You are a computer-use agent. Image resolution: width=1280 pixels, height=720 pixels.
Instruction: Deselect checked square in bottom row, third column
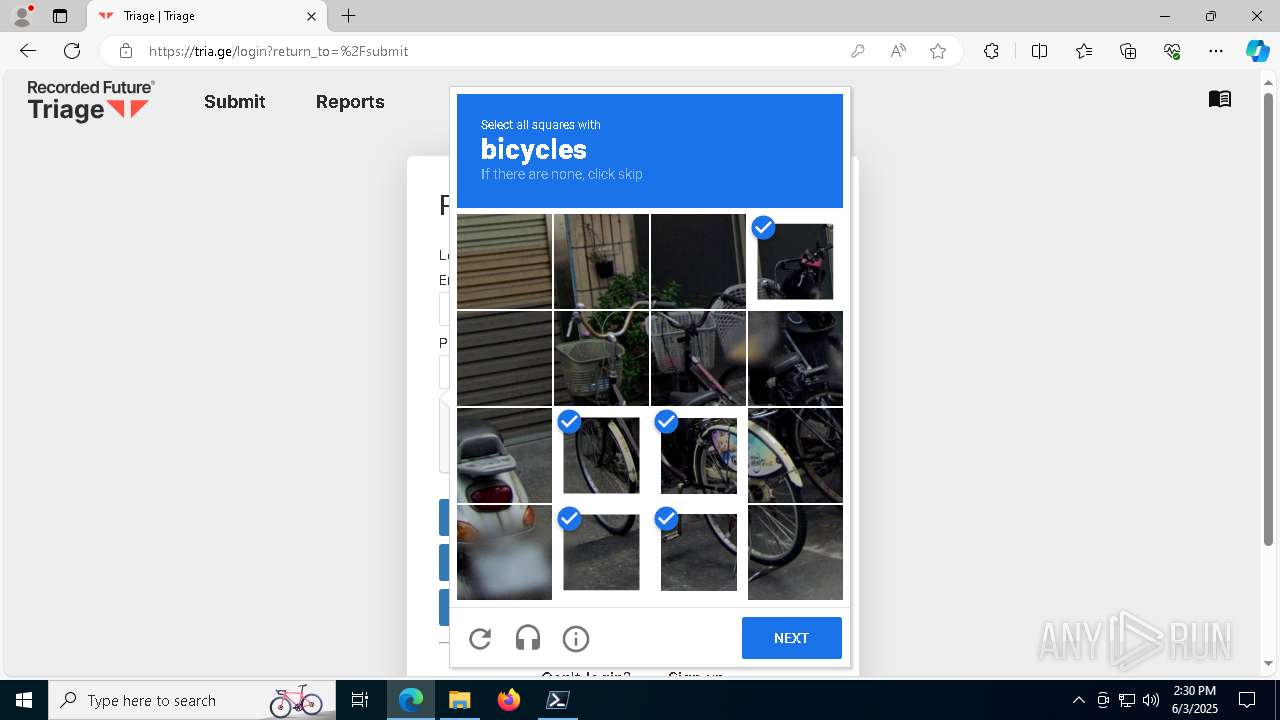[x=698, y=552]
